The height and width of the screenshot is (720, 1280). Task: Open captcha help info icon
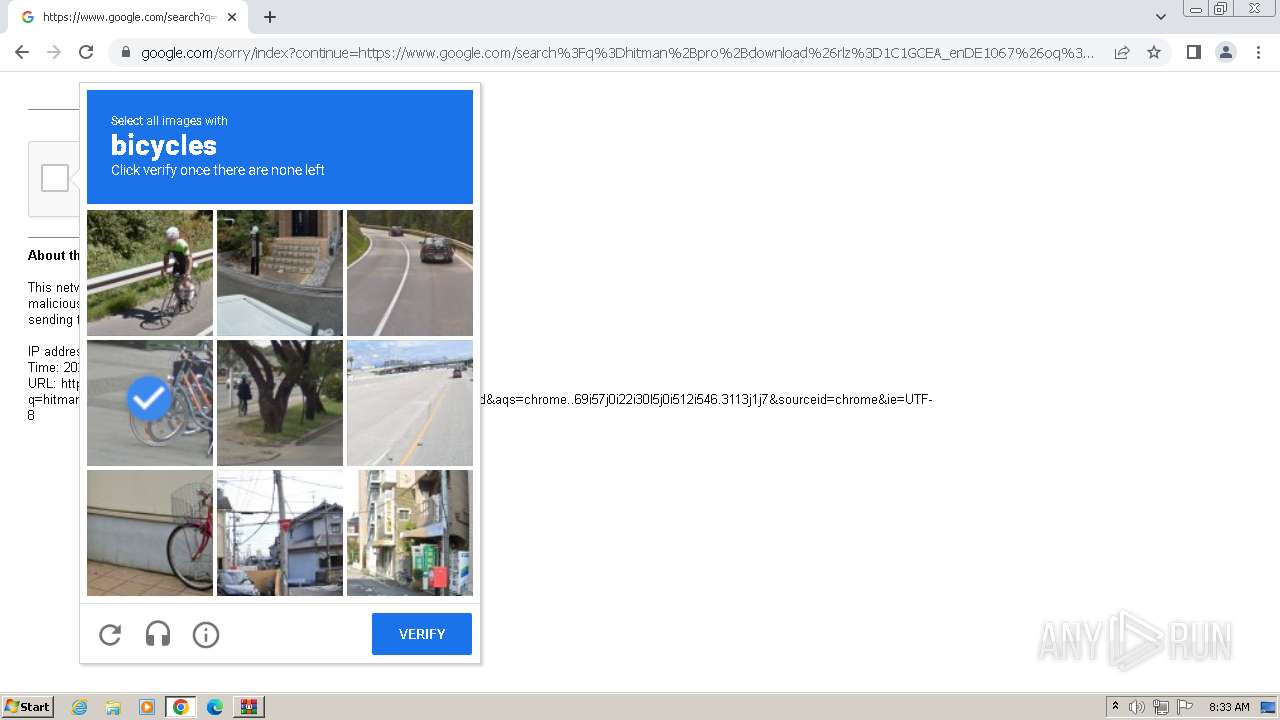tap(206, 634)
